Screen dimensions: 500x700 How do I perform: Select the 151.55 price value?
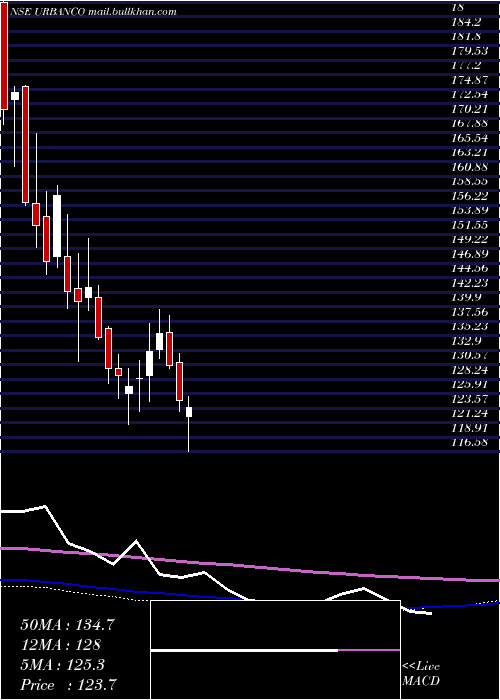470,224
